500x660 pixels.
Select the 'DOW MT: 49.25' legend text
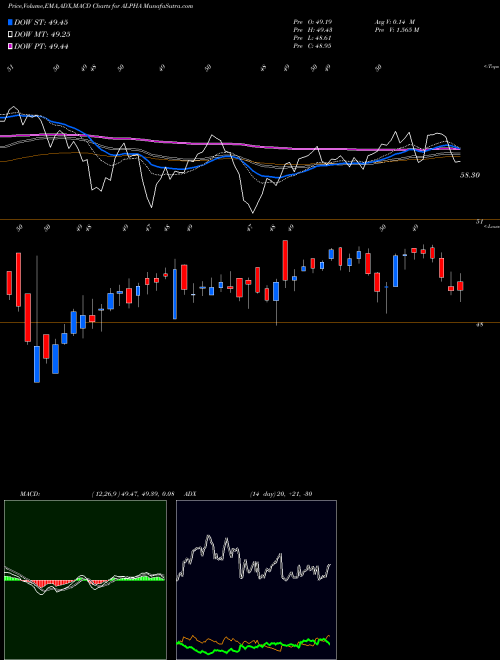(x=42, y=35)
